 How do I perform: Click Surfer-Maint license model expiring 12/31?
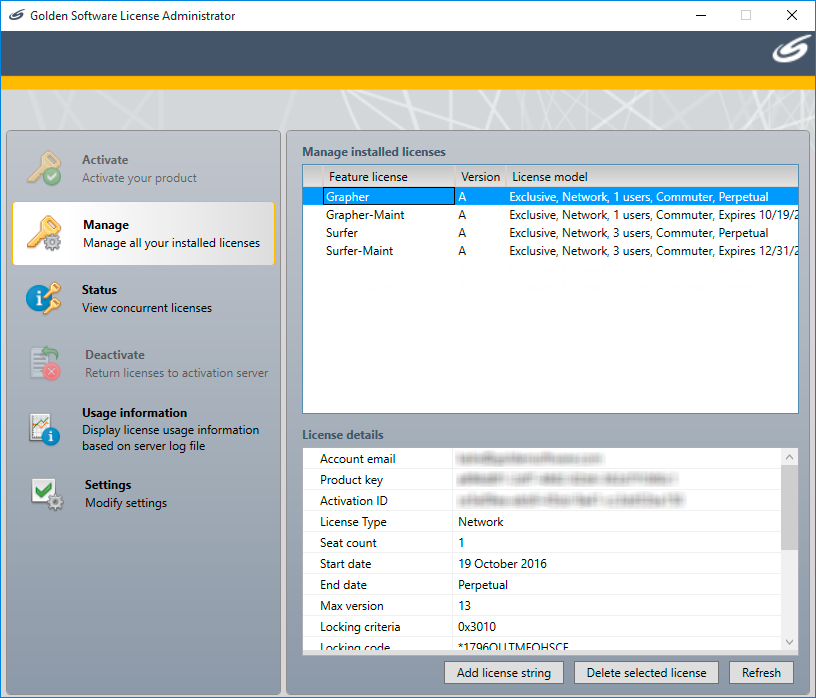point(653,251)
